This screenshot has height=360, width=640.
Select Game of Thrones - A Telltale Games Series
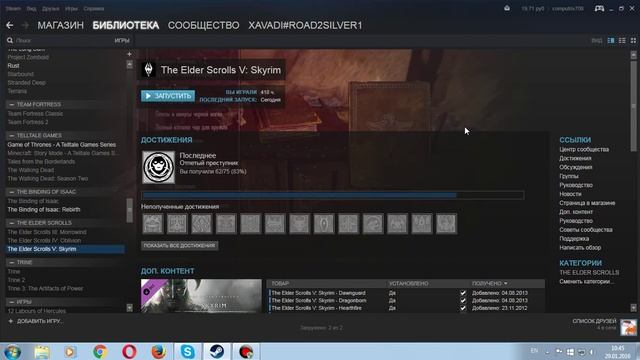[61, 144]
